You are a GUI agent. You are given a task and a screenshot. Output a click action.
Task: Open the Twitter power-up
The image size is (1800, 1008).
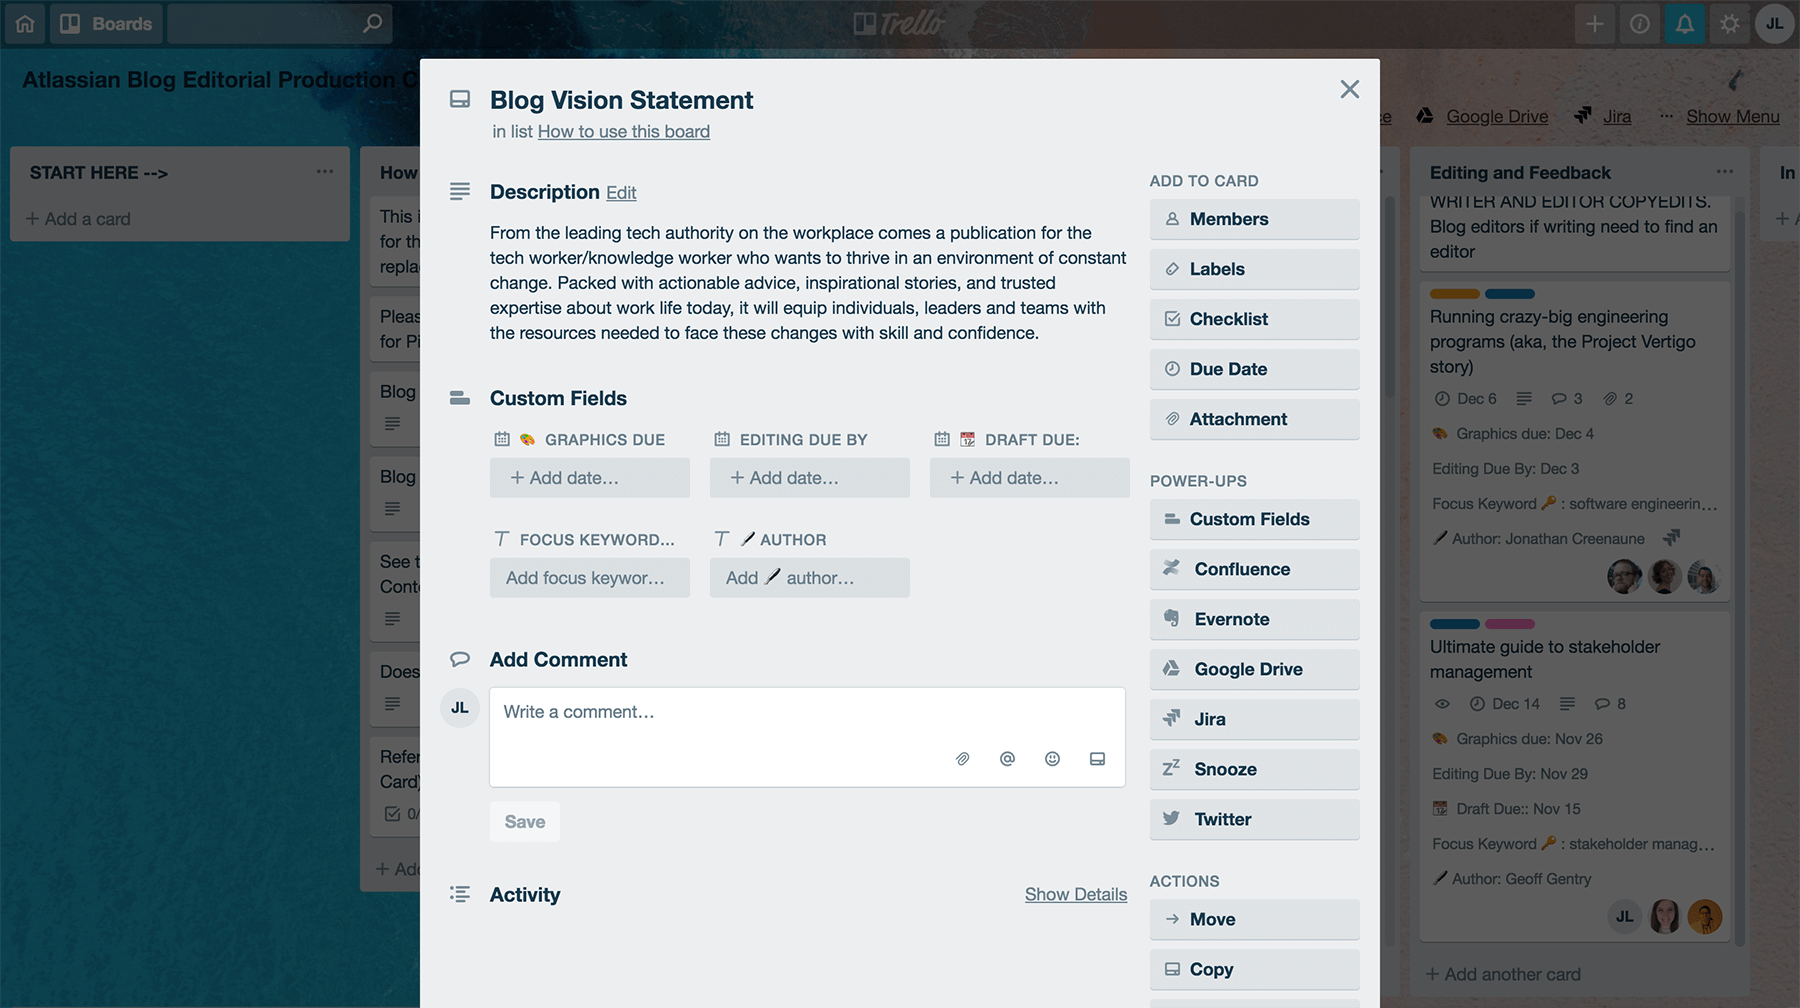coord(1255,819)
